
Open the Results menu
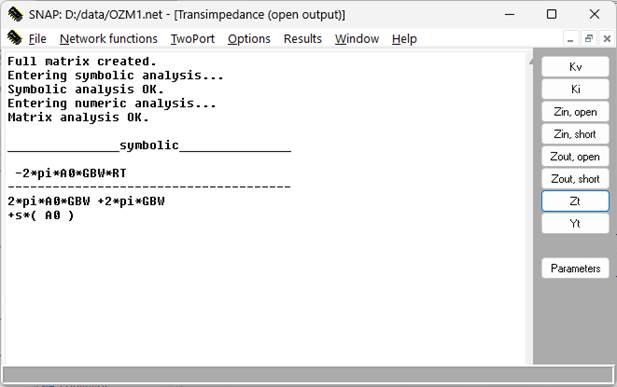tap(303, 39)
